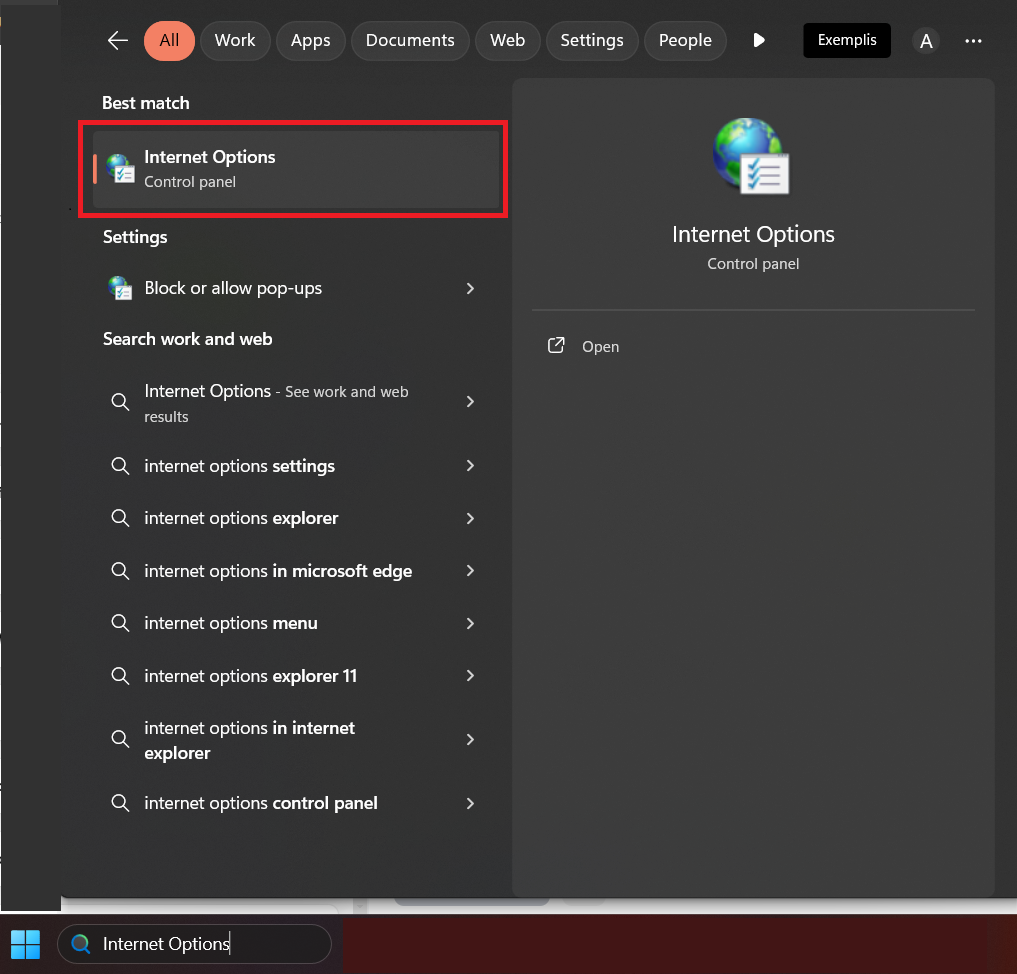Select internet options in microsoft edge suggestion

(x=278, y=571)
